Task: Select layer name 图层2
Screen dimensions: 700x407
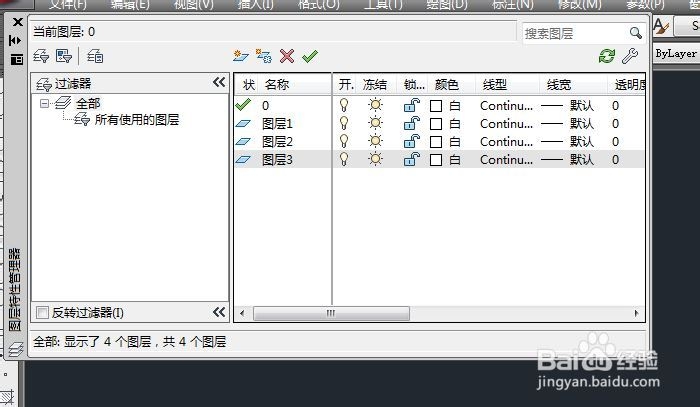Action: coord(277,141)
